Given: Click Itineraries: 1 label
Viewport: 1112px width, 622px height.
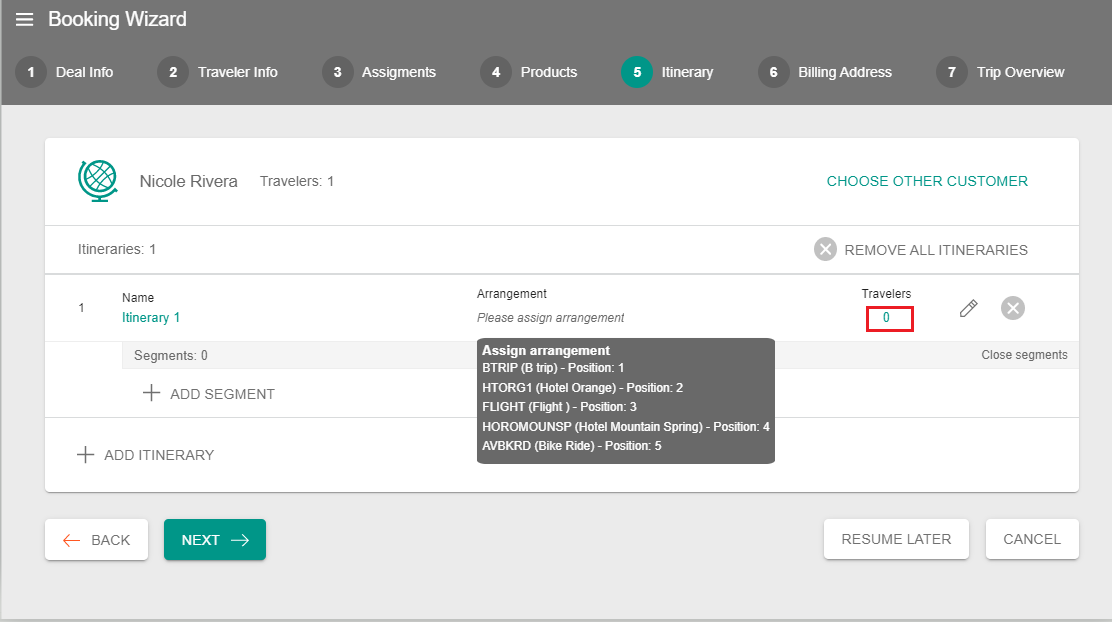Looking at the screenshot, I should [117, 249].
